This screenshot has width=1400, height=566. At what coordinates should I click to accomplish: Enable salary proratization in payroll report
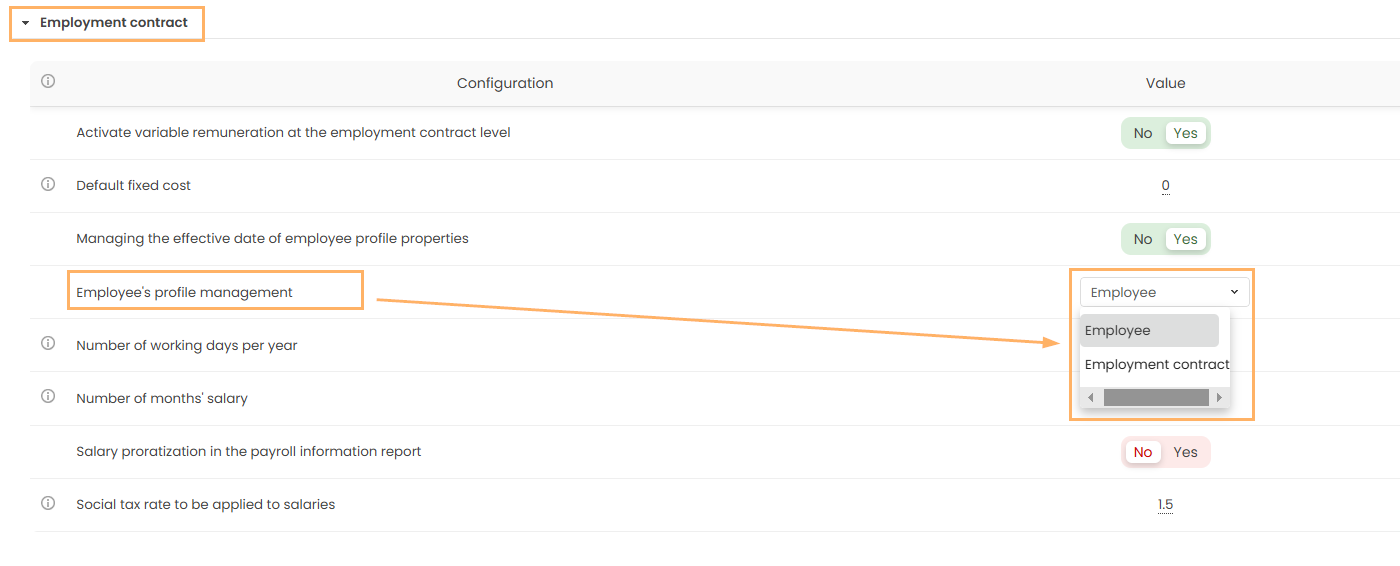(x=1185, y=452)
